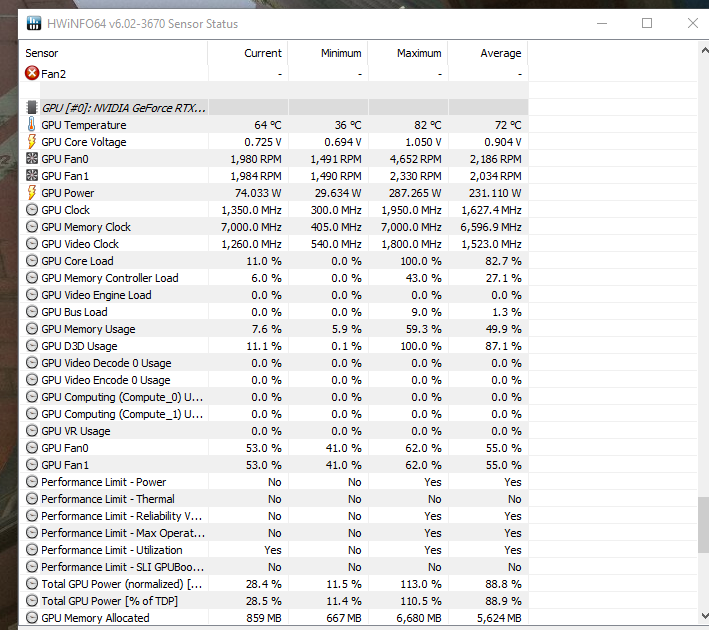Click icon beside GPU Video Engine Load
Viewport: 709px width, 630px height.
pyautogui.click(x=32, y=294)
